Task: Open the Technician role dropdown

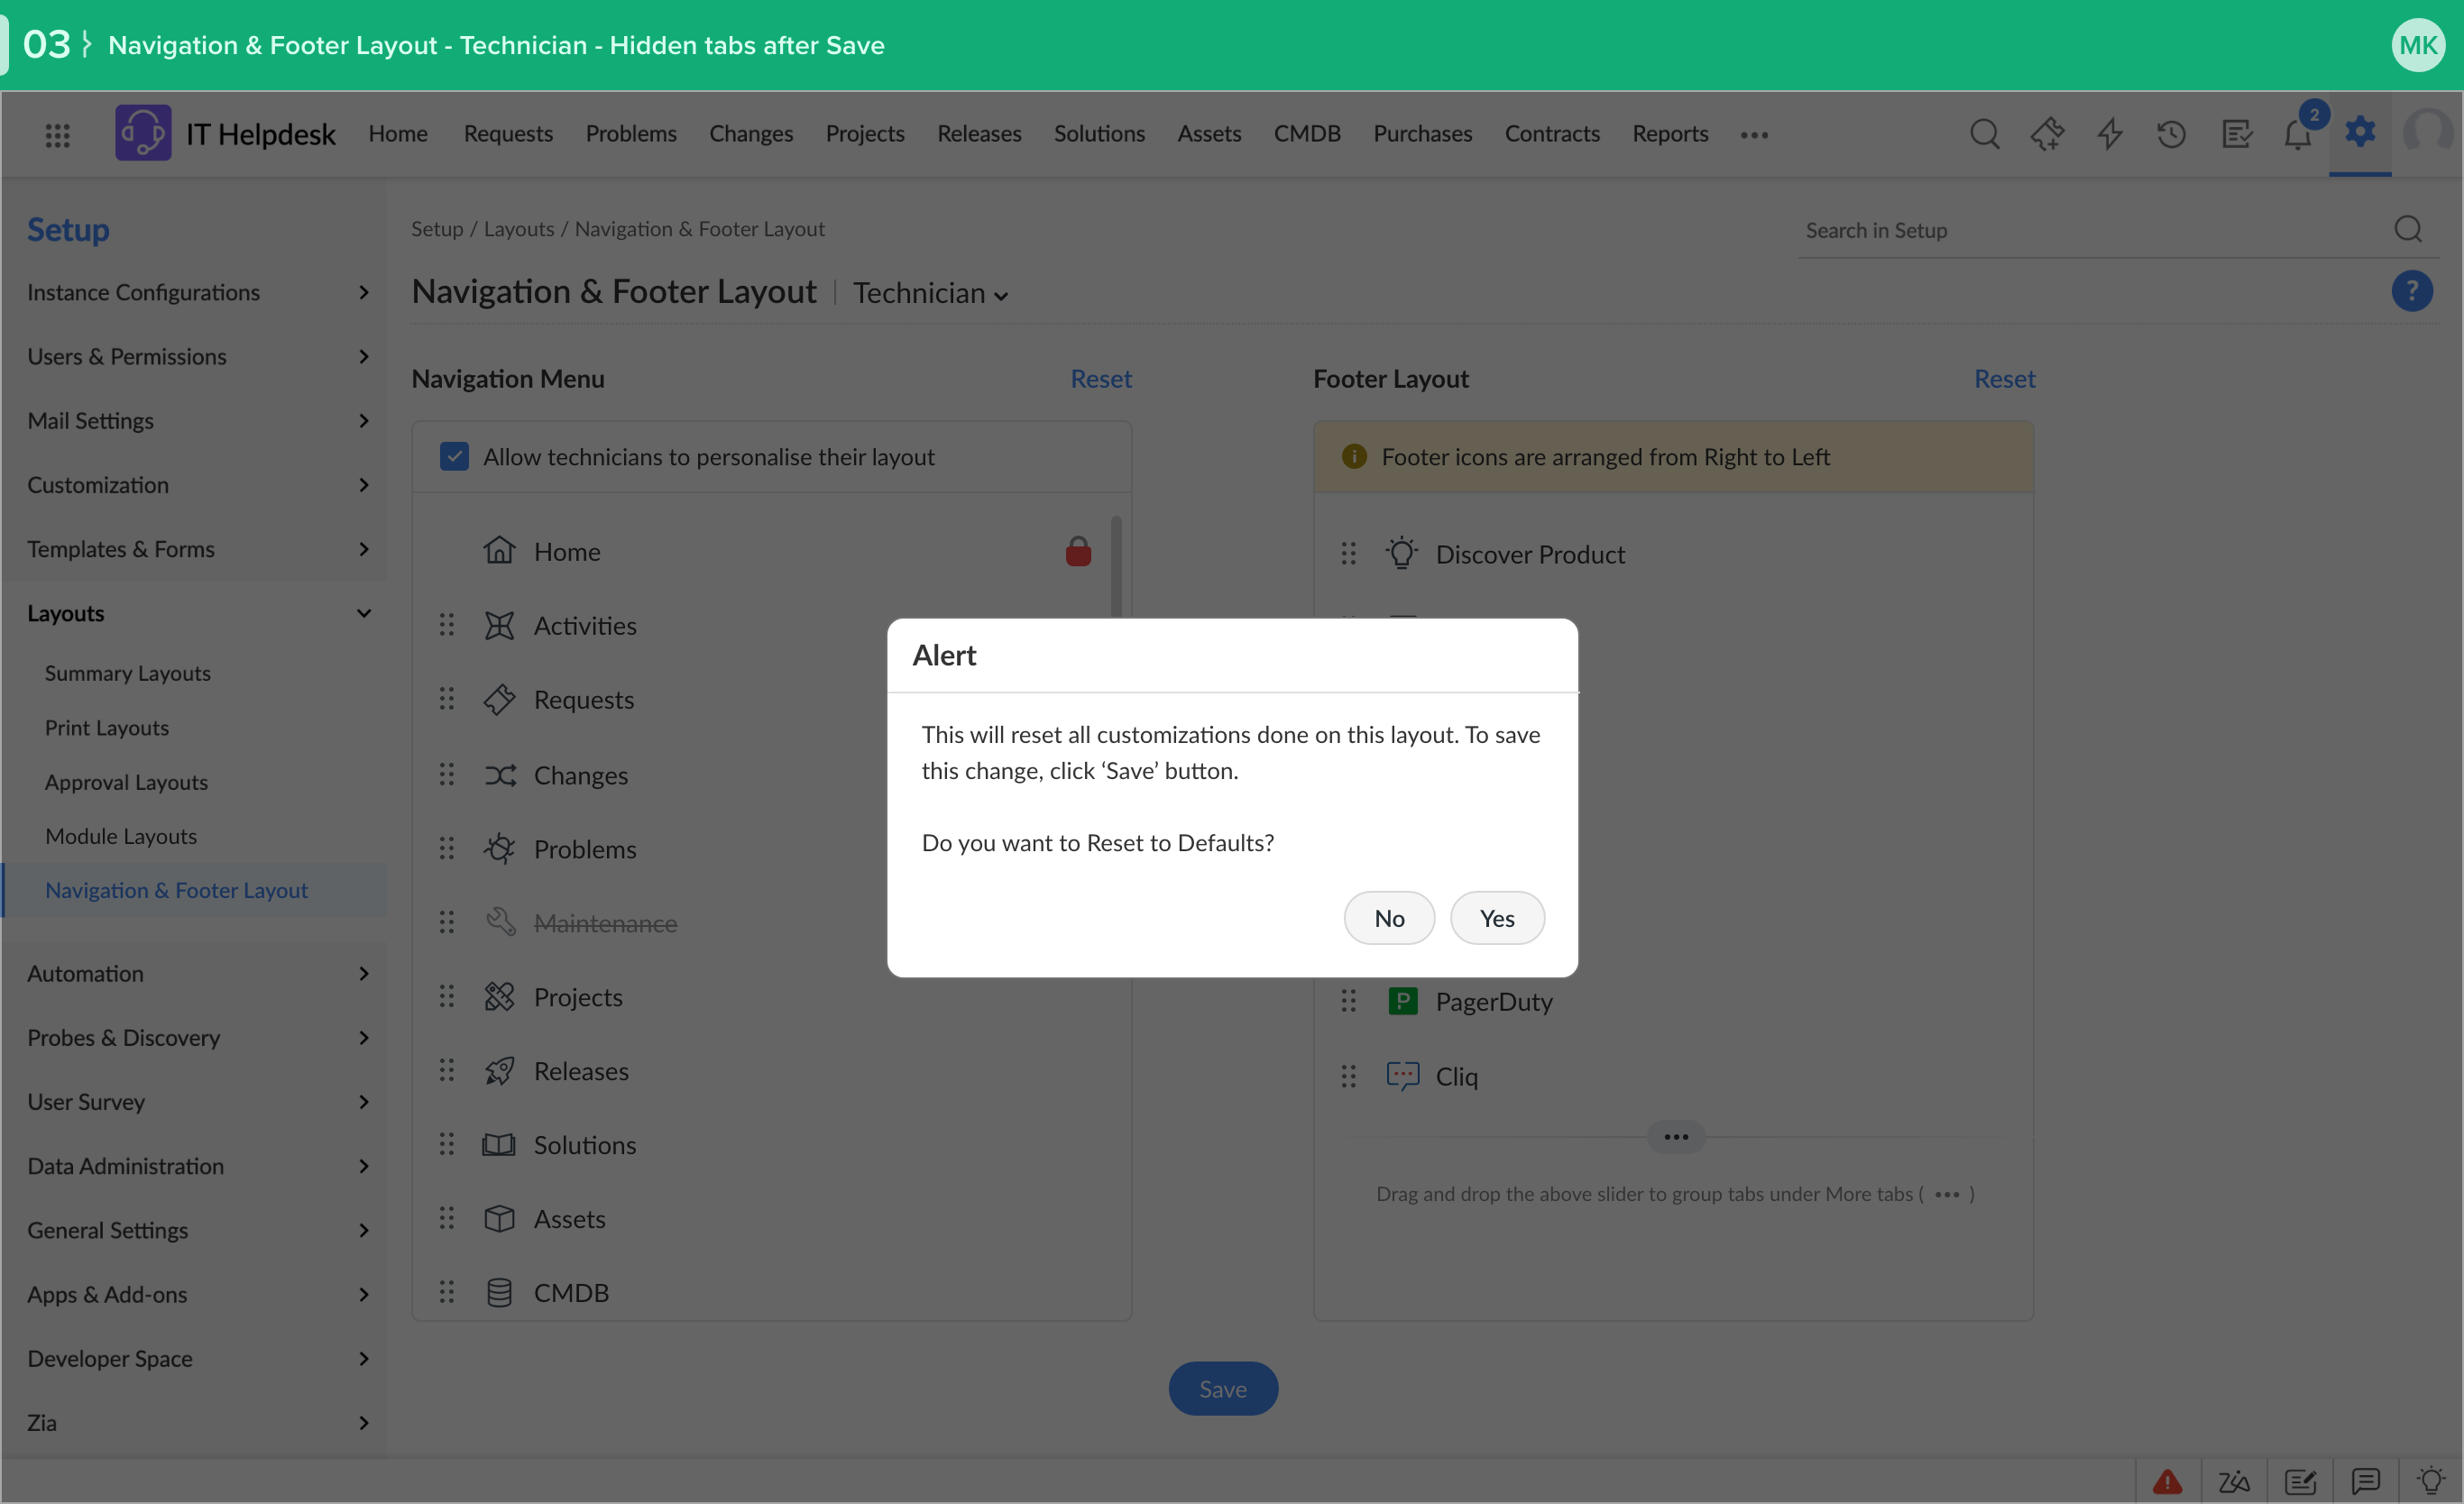Action: coord(930,293)
